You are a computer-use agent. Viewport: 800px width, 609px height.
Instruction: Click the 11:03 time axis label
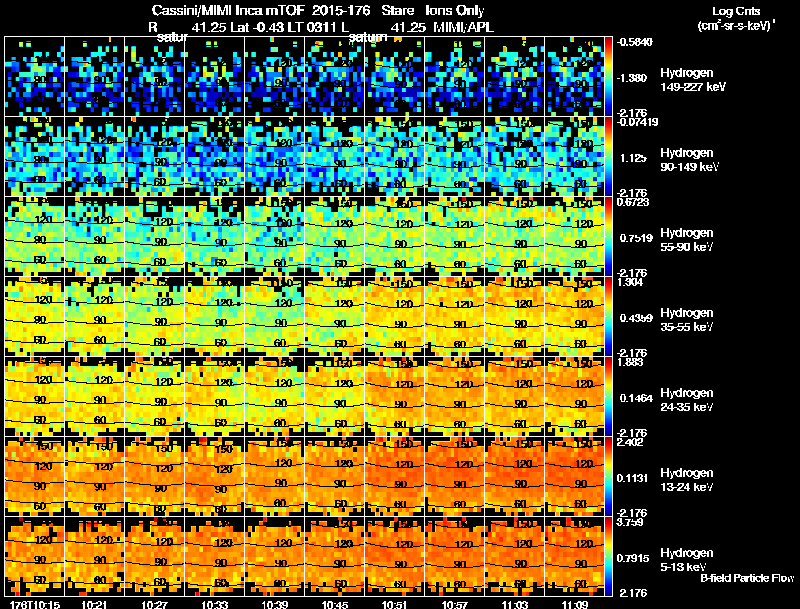pyautogui.click(x=515, y=604)
